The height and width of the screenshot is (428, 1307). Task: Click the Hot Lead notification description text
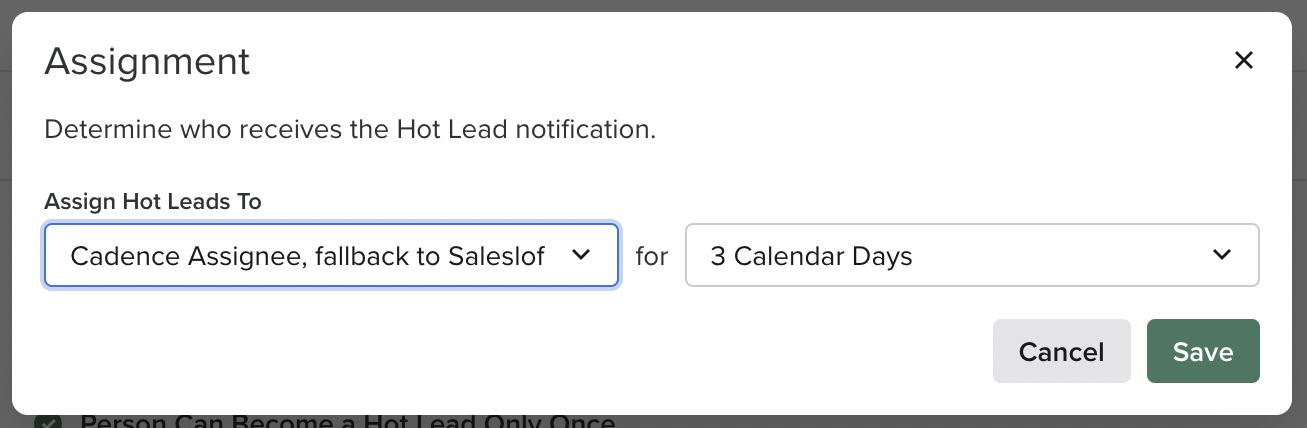pos(350,129)
